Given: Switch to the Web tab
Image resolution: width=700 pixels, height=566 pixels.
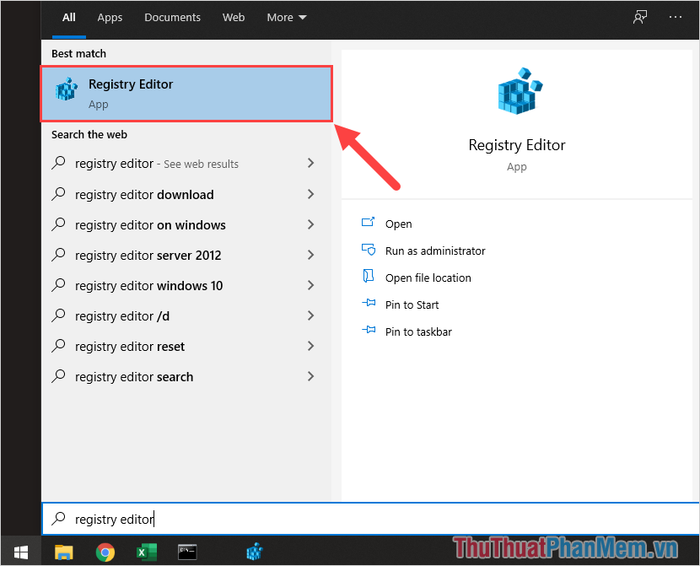Looking at the screenshot, I should 233,17.
